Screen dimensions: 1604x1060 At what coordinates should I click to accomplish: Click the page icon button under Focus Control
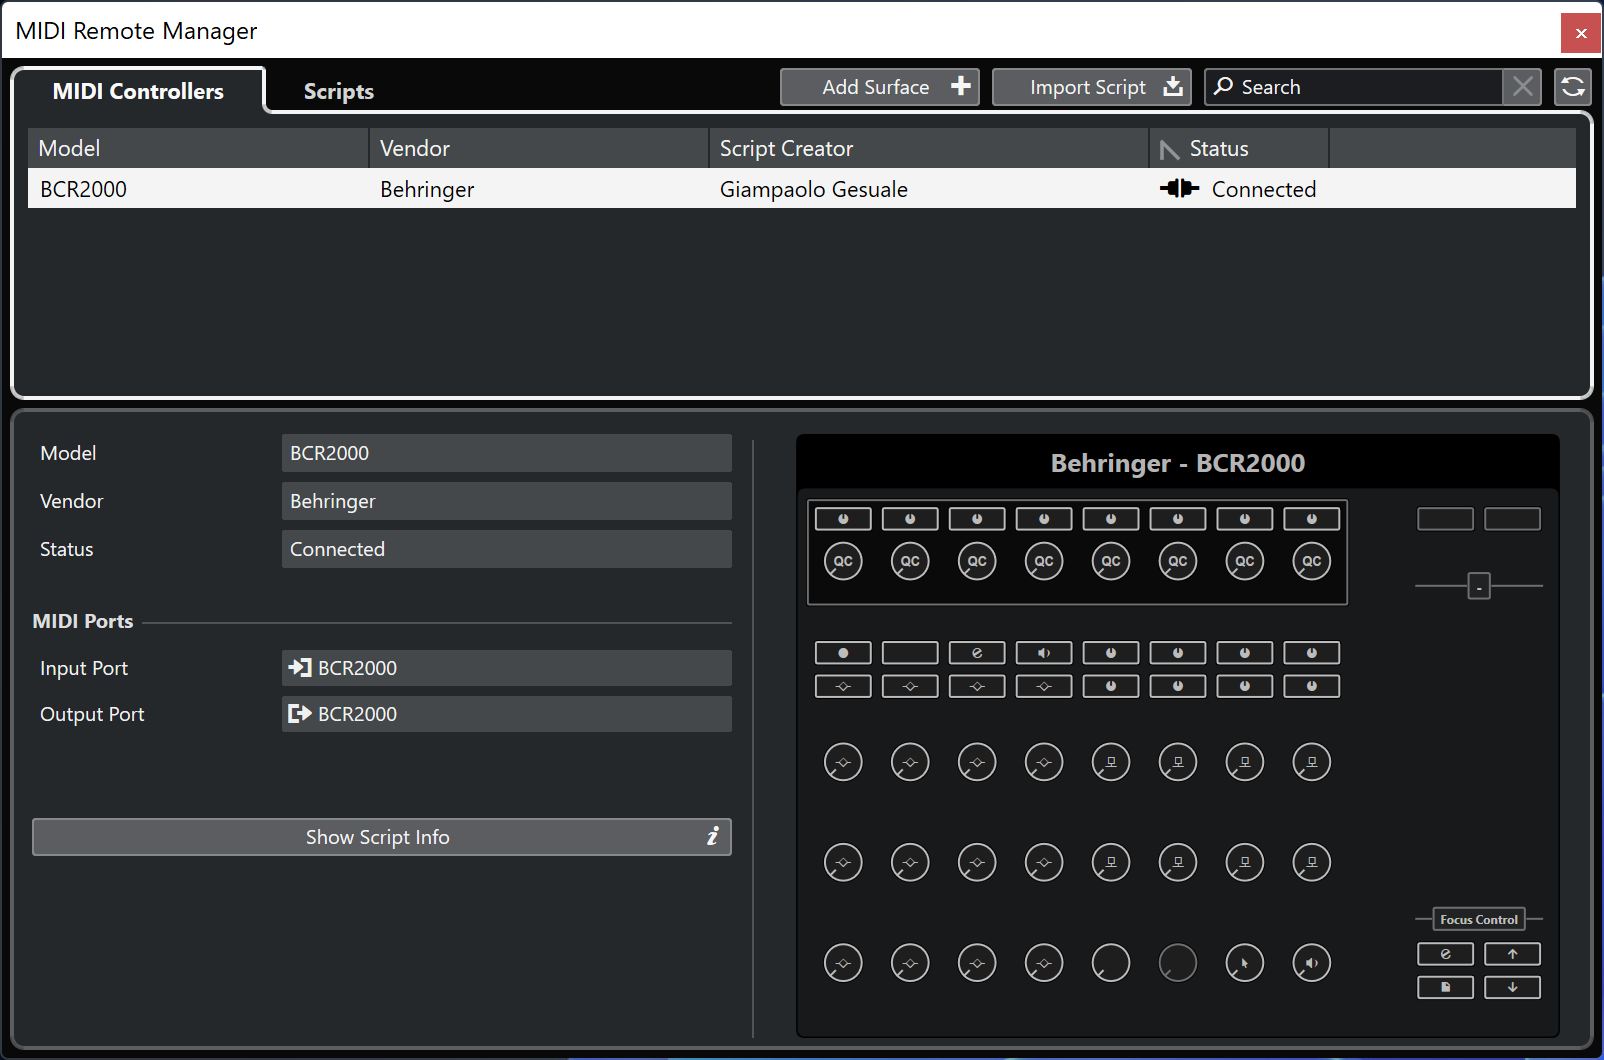(x=1445, y=988)
